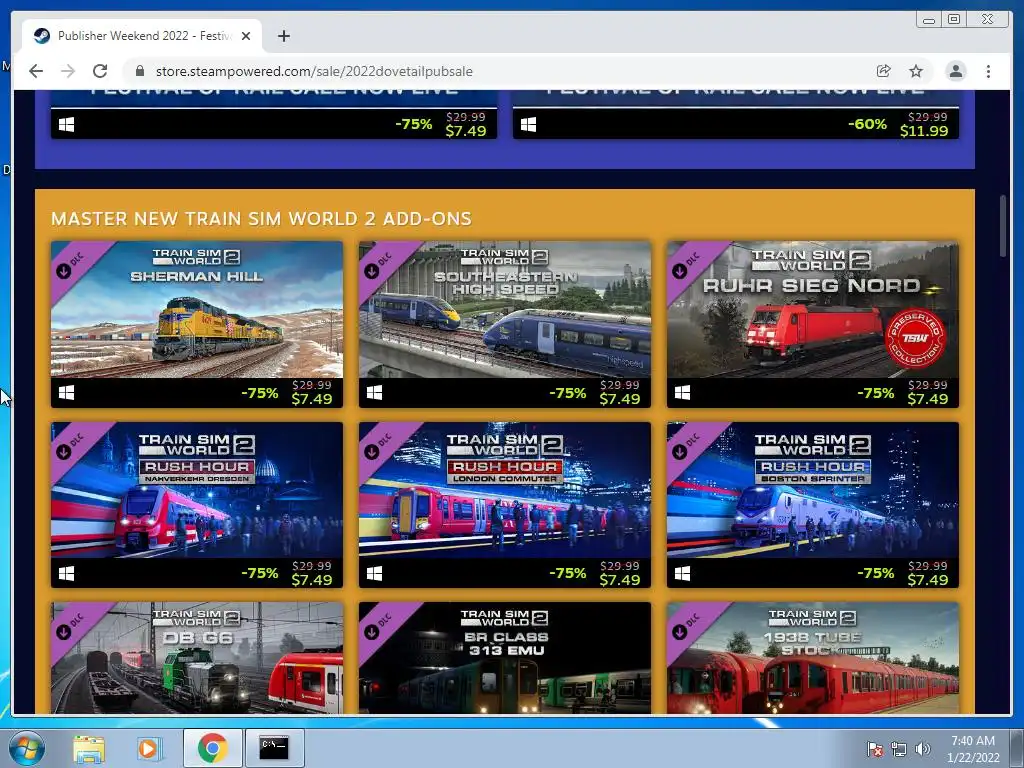
Task: Select the Publisher Weekend 2022 tab
Action: click(142, 36)
